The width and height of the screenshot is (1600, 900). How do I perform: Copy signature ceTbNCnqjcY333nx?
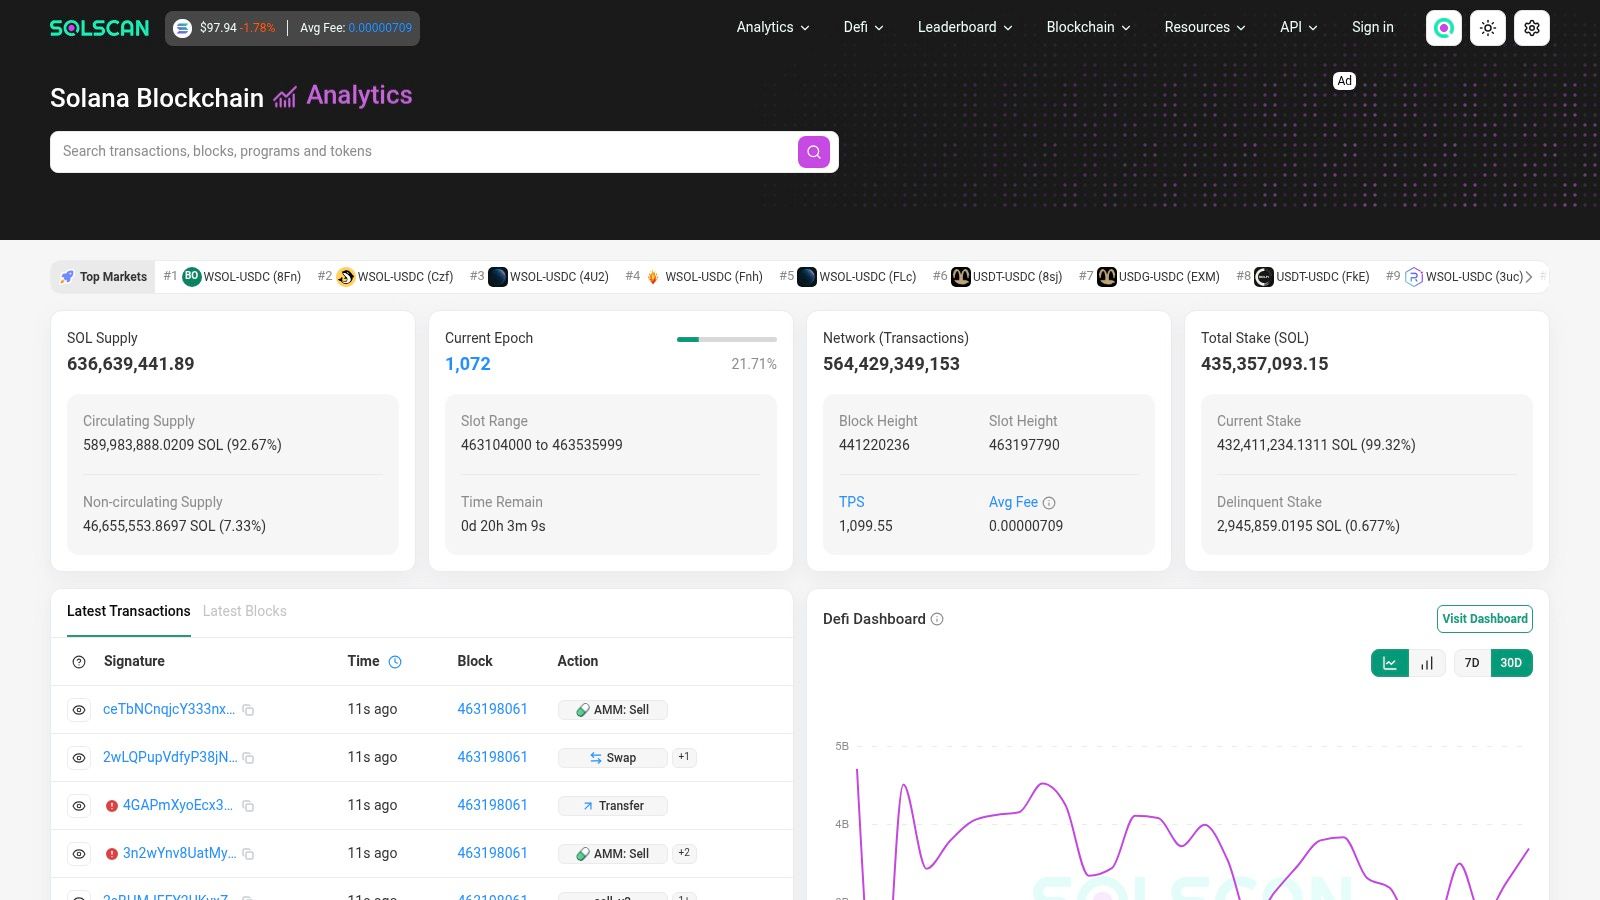click(x=248, y=710)
